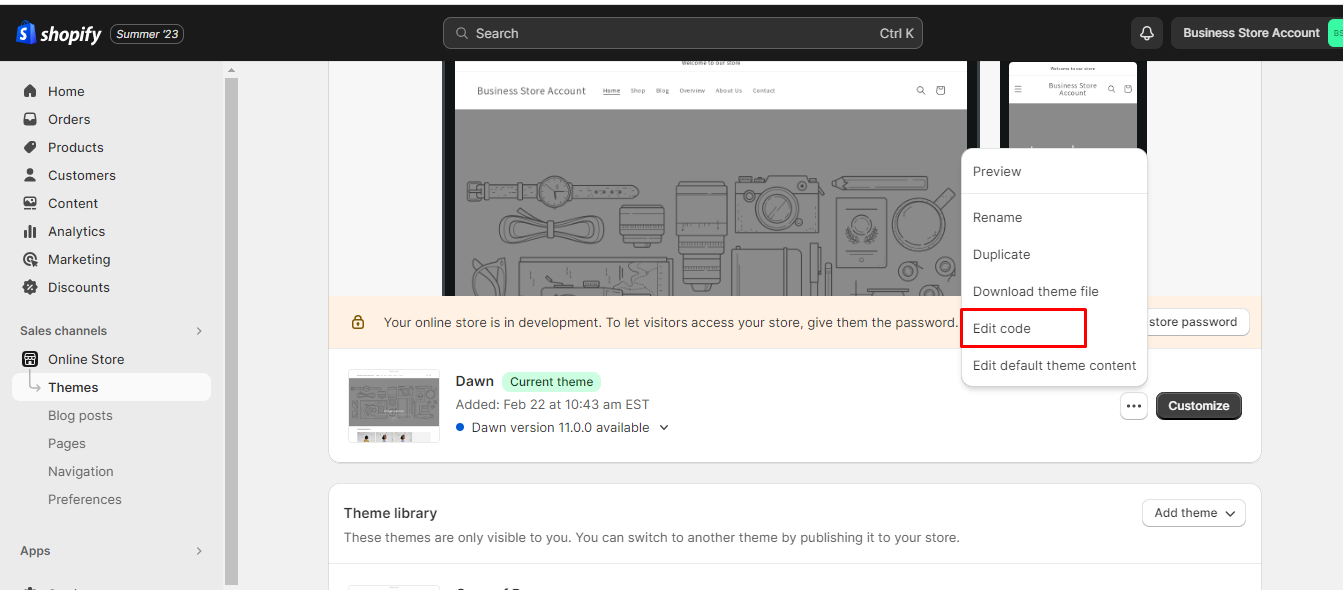Open the Customers page
The height and width of the screenshot is (590, 1343).
82,175
